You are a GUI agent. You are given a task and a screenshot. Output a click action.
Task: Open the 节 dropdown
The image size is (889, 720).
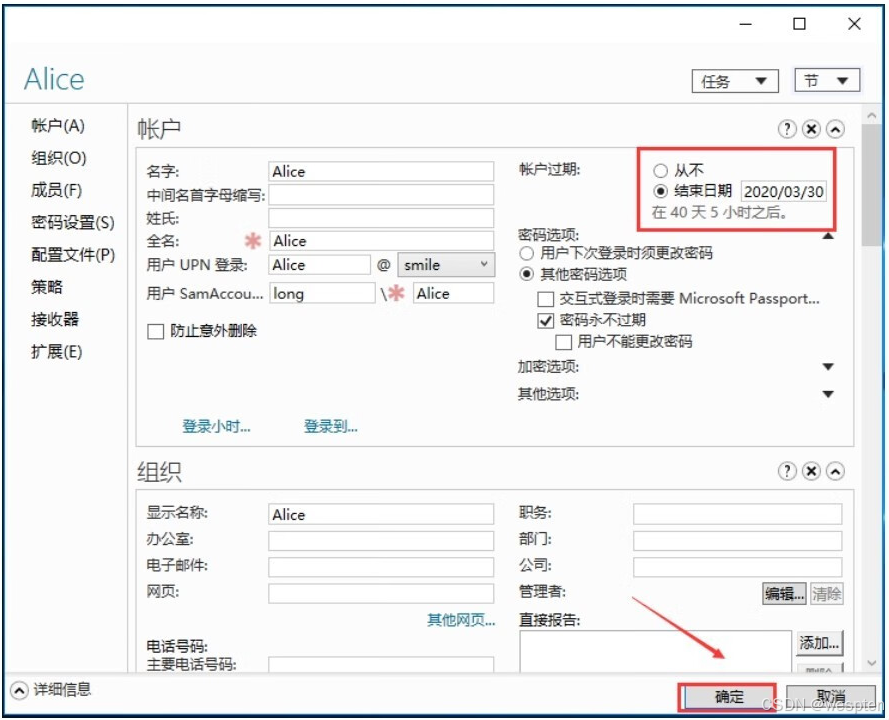[x=827, y=81]
